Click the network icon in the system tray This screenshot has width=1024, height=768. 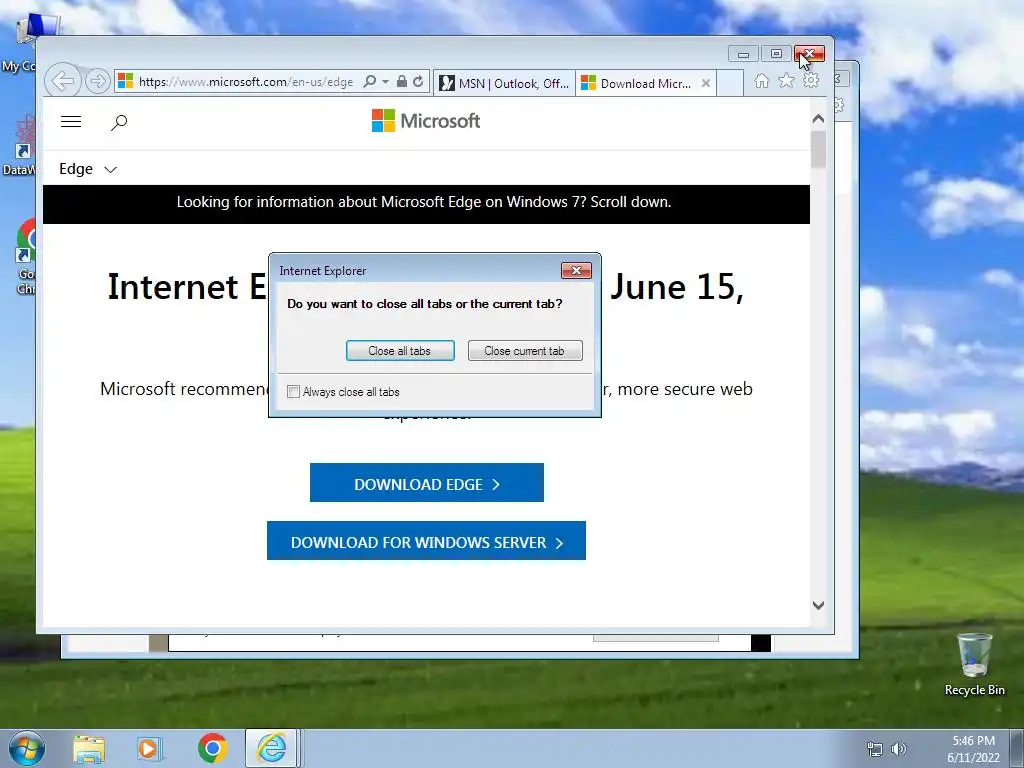tap(874, 749)
